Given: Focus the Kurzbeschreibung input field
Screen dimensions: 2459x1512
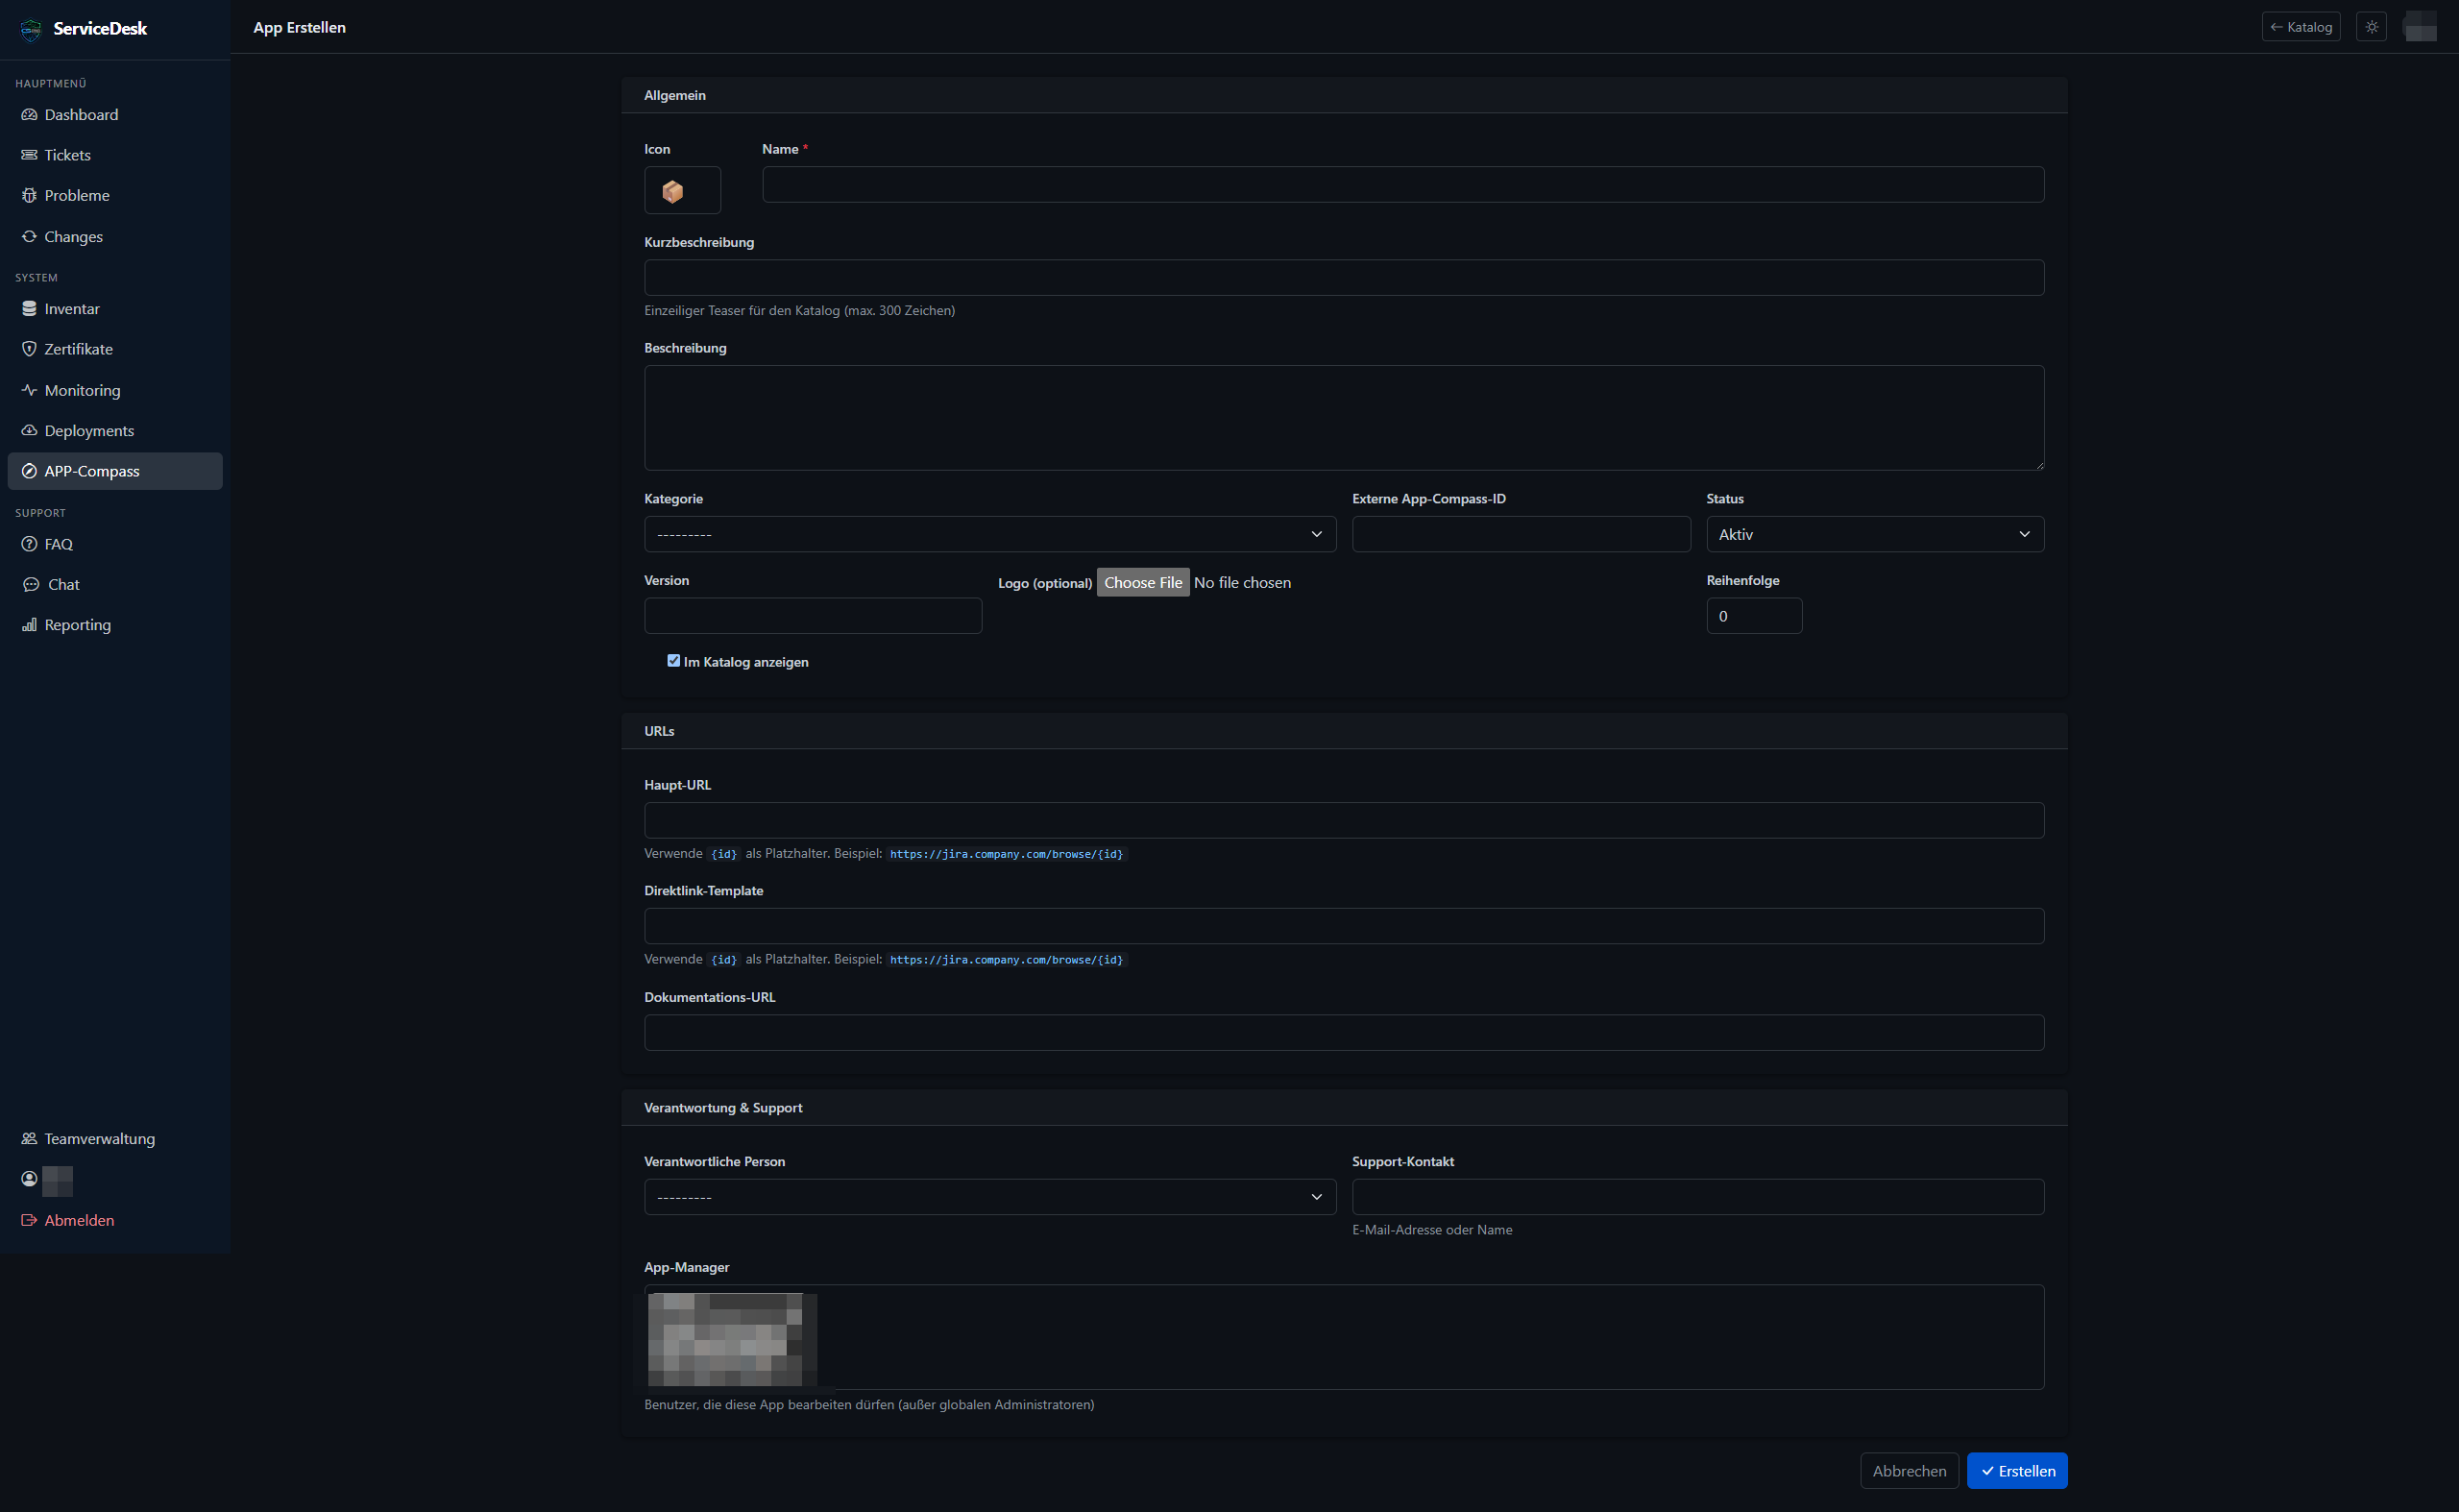Looking at the screenshot, I should pyautogui.click(x=1344, y=278).
